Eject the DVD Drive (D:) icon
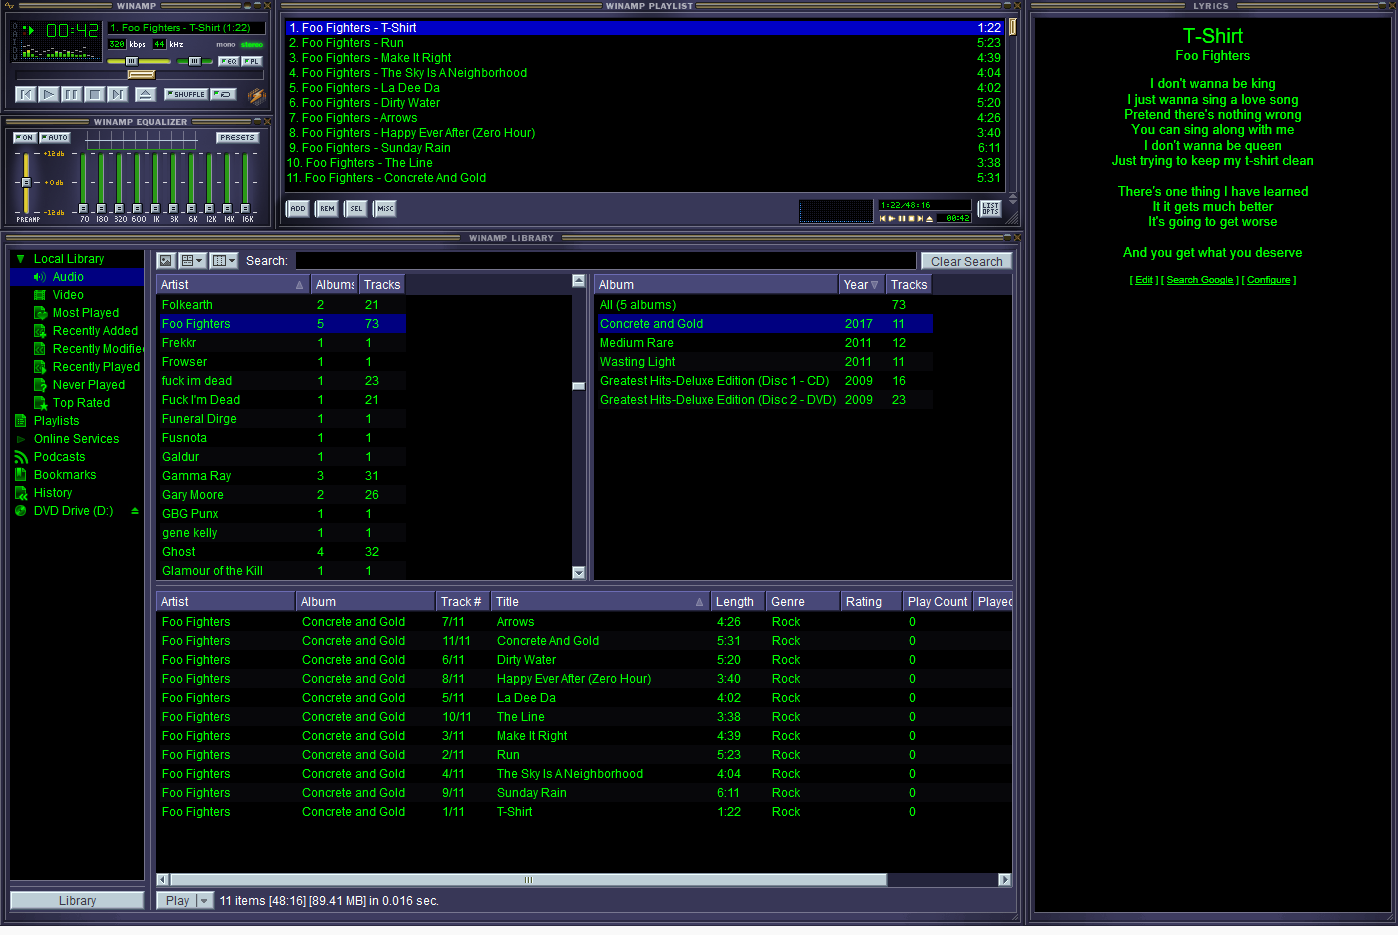This screenshot has width=1398, height=935. pos(135,511)
